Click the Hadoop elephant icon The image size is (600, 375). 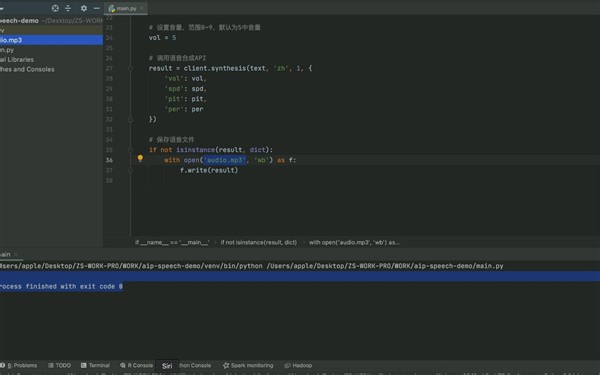coord(287,365)
